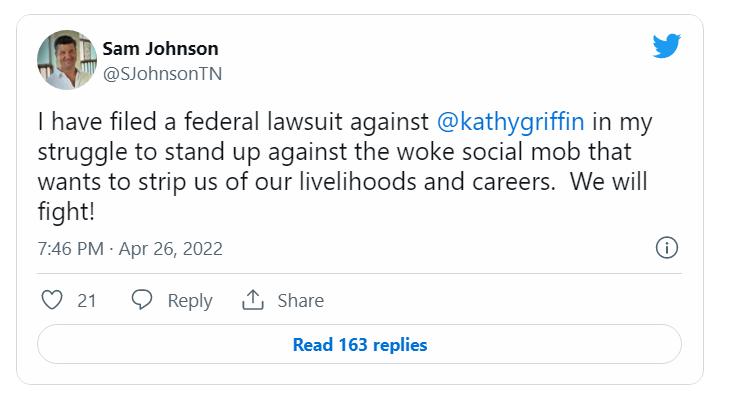Click the tweet line starting 'struggle to stand'
Screen dimensions: 732x399
coord(334,152)
